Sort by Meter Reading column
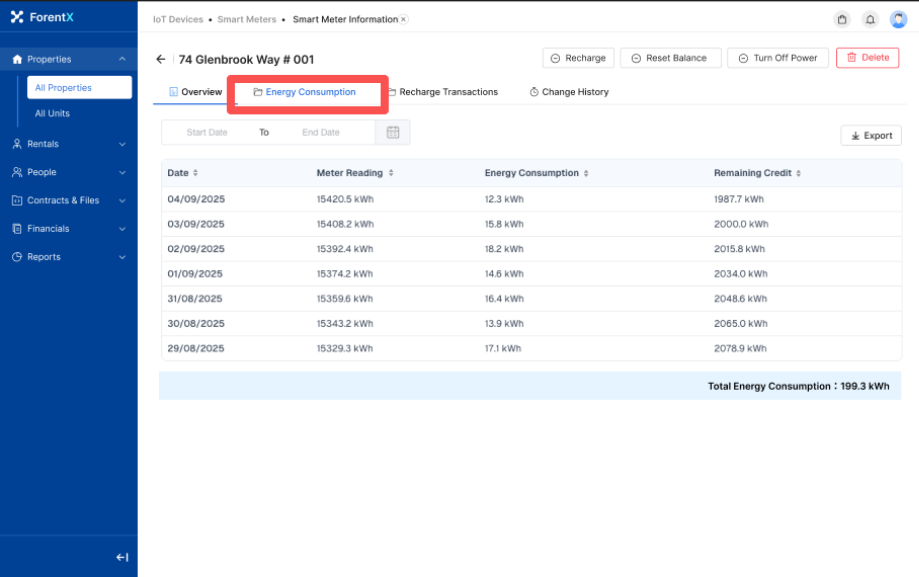Screen dimensions: 919x577 [390, 173]
